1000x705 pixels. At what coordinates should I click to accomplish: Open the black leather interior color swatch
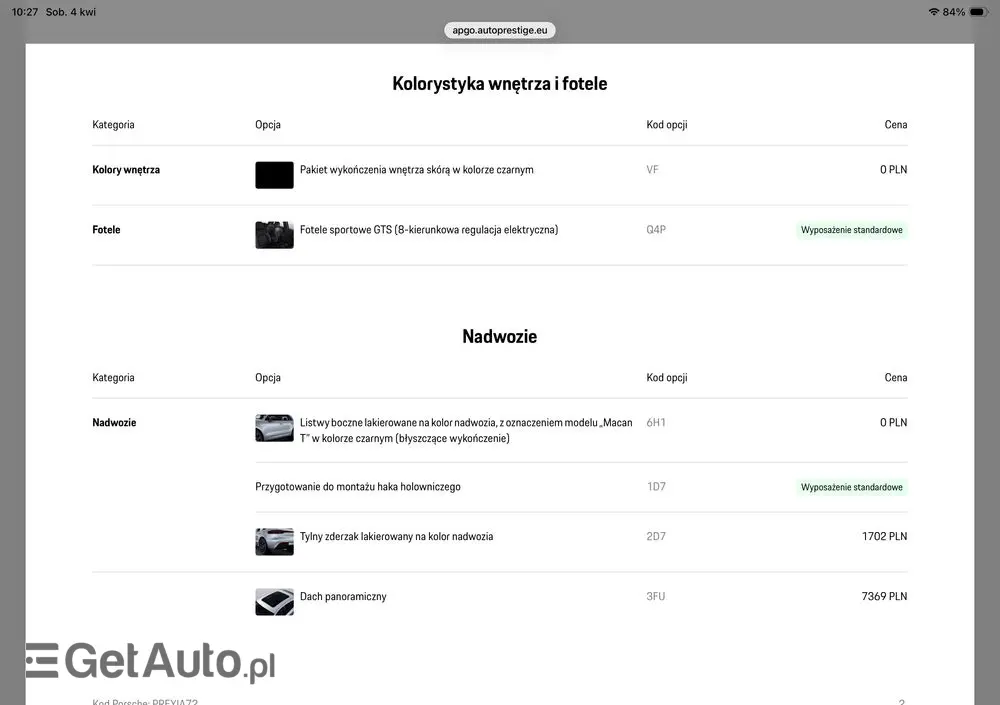(274, 175)
